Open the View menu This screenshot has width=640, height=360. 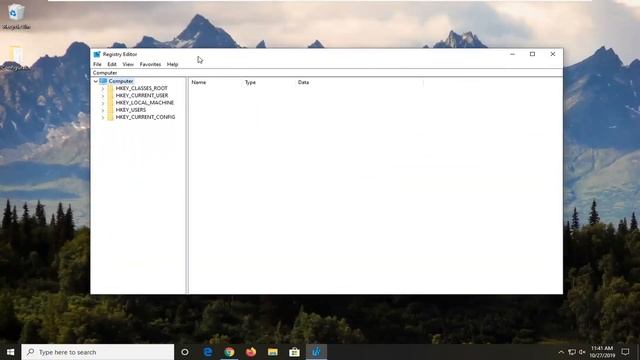(x=128, y=64)
